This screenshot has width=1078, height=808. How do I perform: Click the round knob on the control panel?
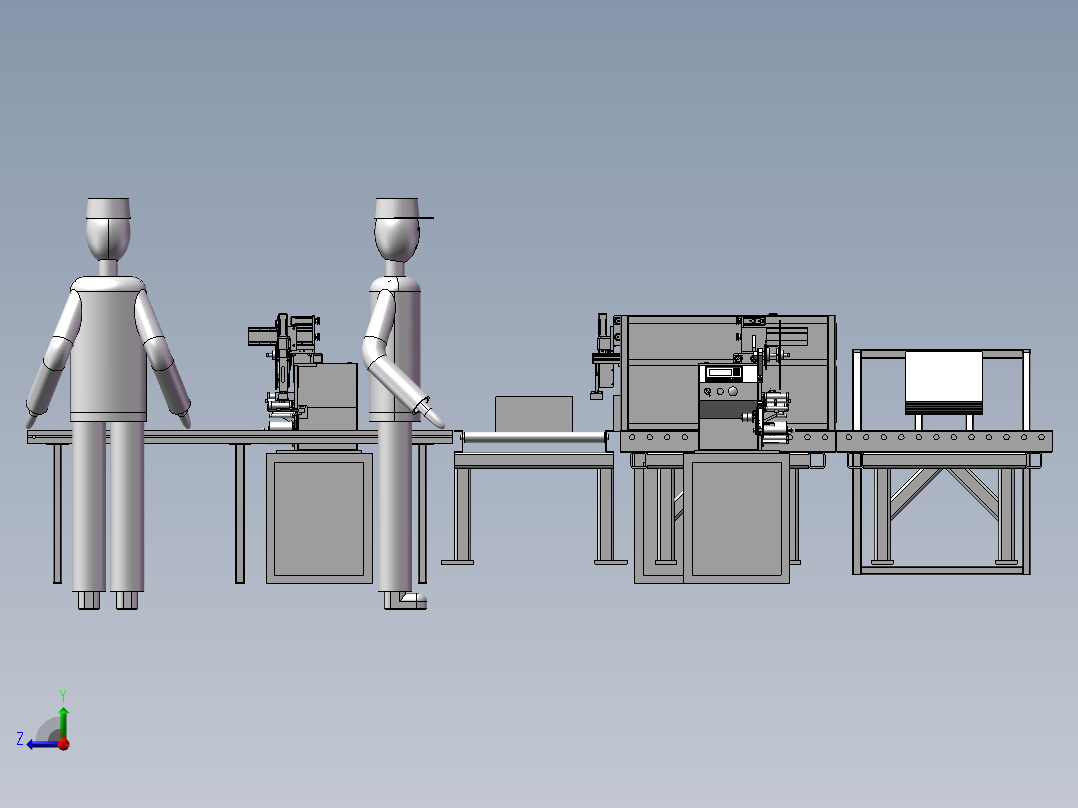tap(733, 392)
